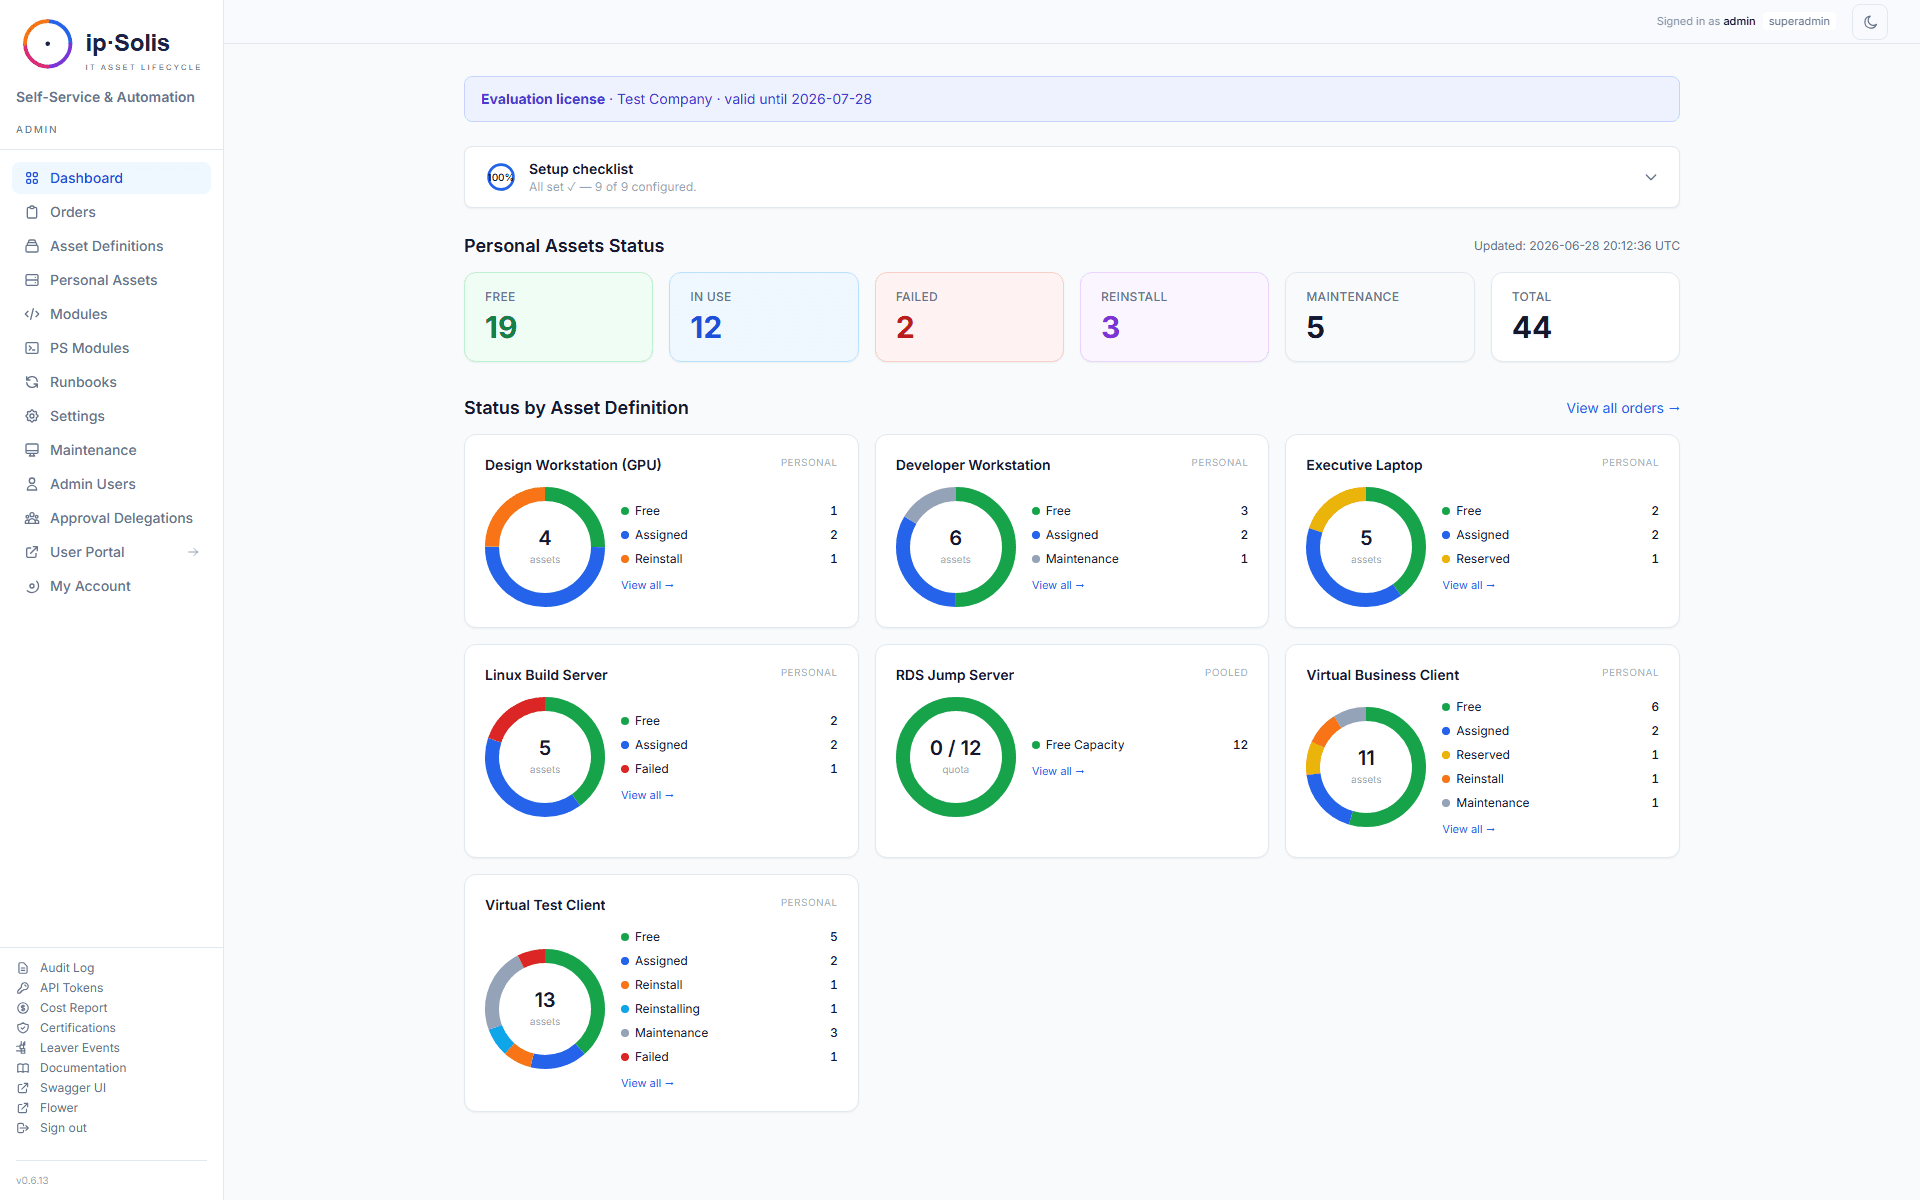Image resolution: width=1920 pixels, height=1200 pixels.
Task: Click View all under Design Workstation (GPU)
Action: tap(647, 585)
